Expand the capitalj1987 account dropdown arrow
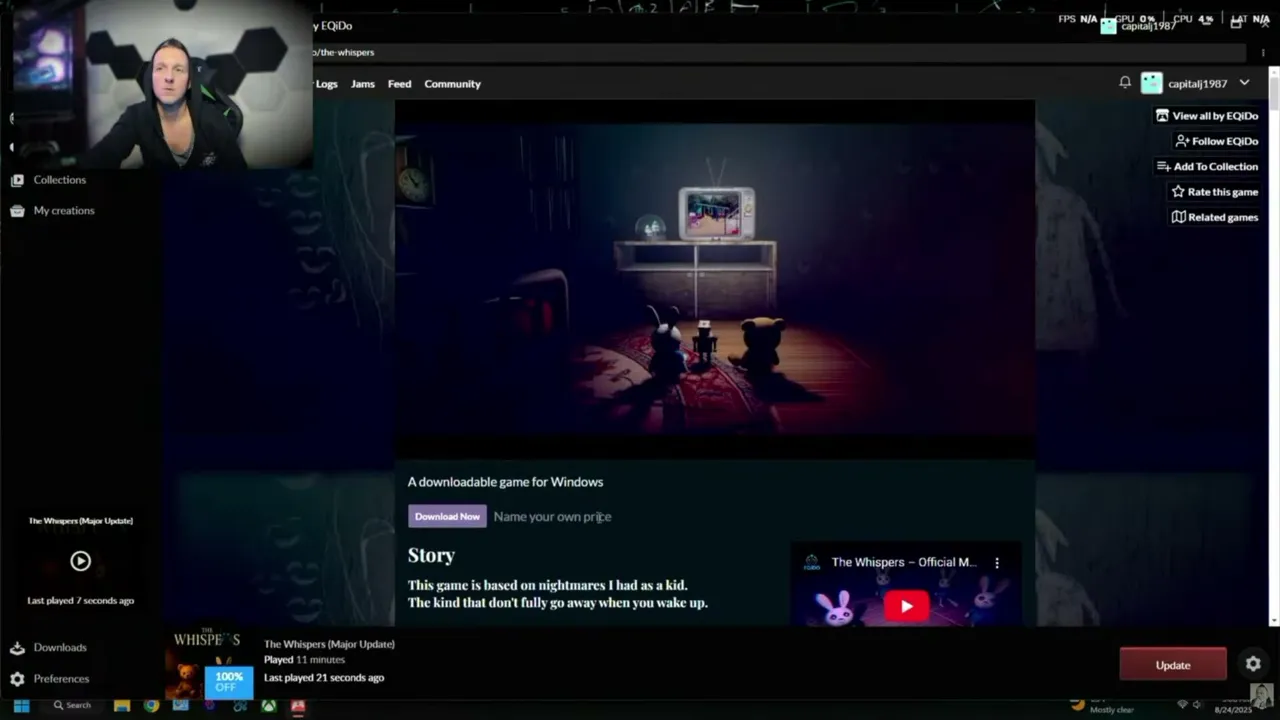The width and height of the screenshot is (1280, 720). click(x=1244, y=83)
